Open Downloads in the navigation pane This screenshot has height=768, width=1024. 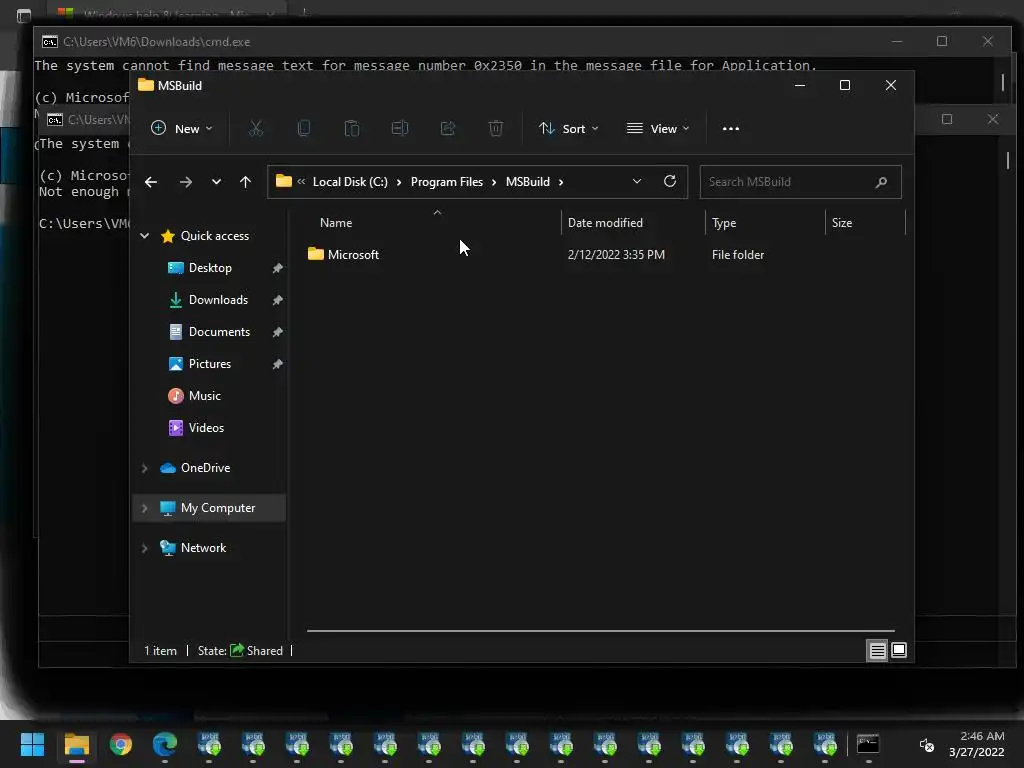(x=218, y=300)
